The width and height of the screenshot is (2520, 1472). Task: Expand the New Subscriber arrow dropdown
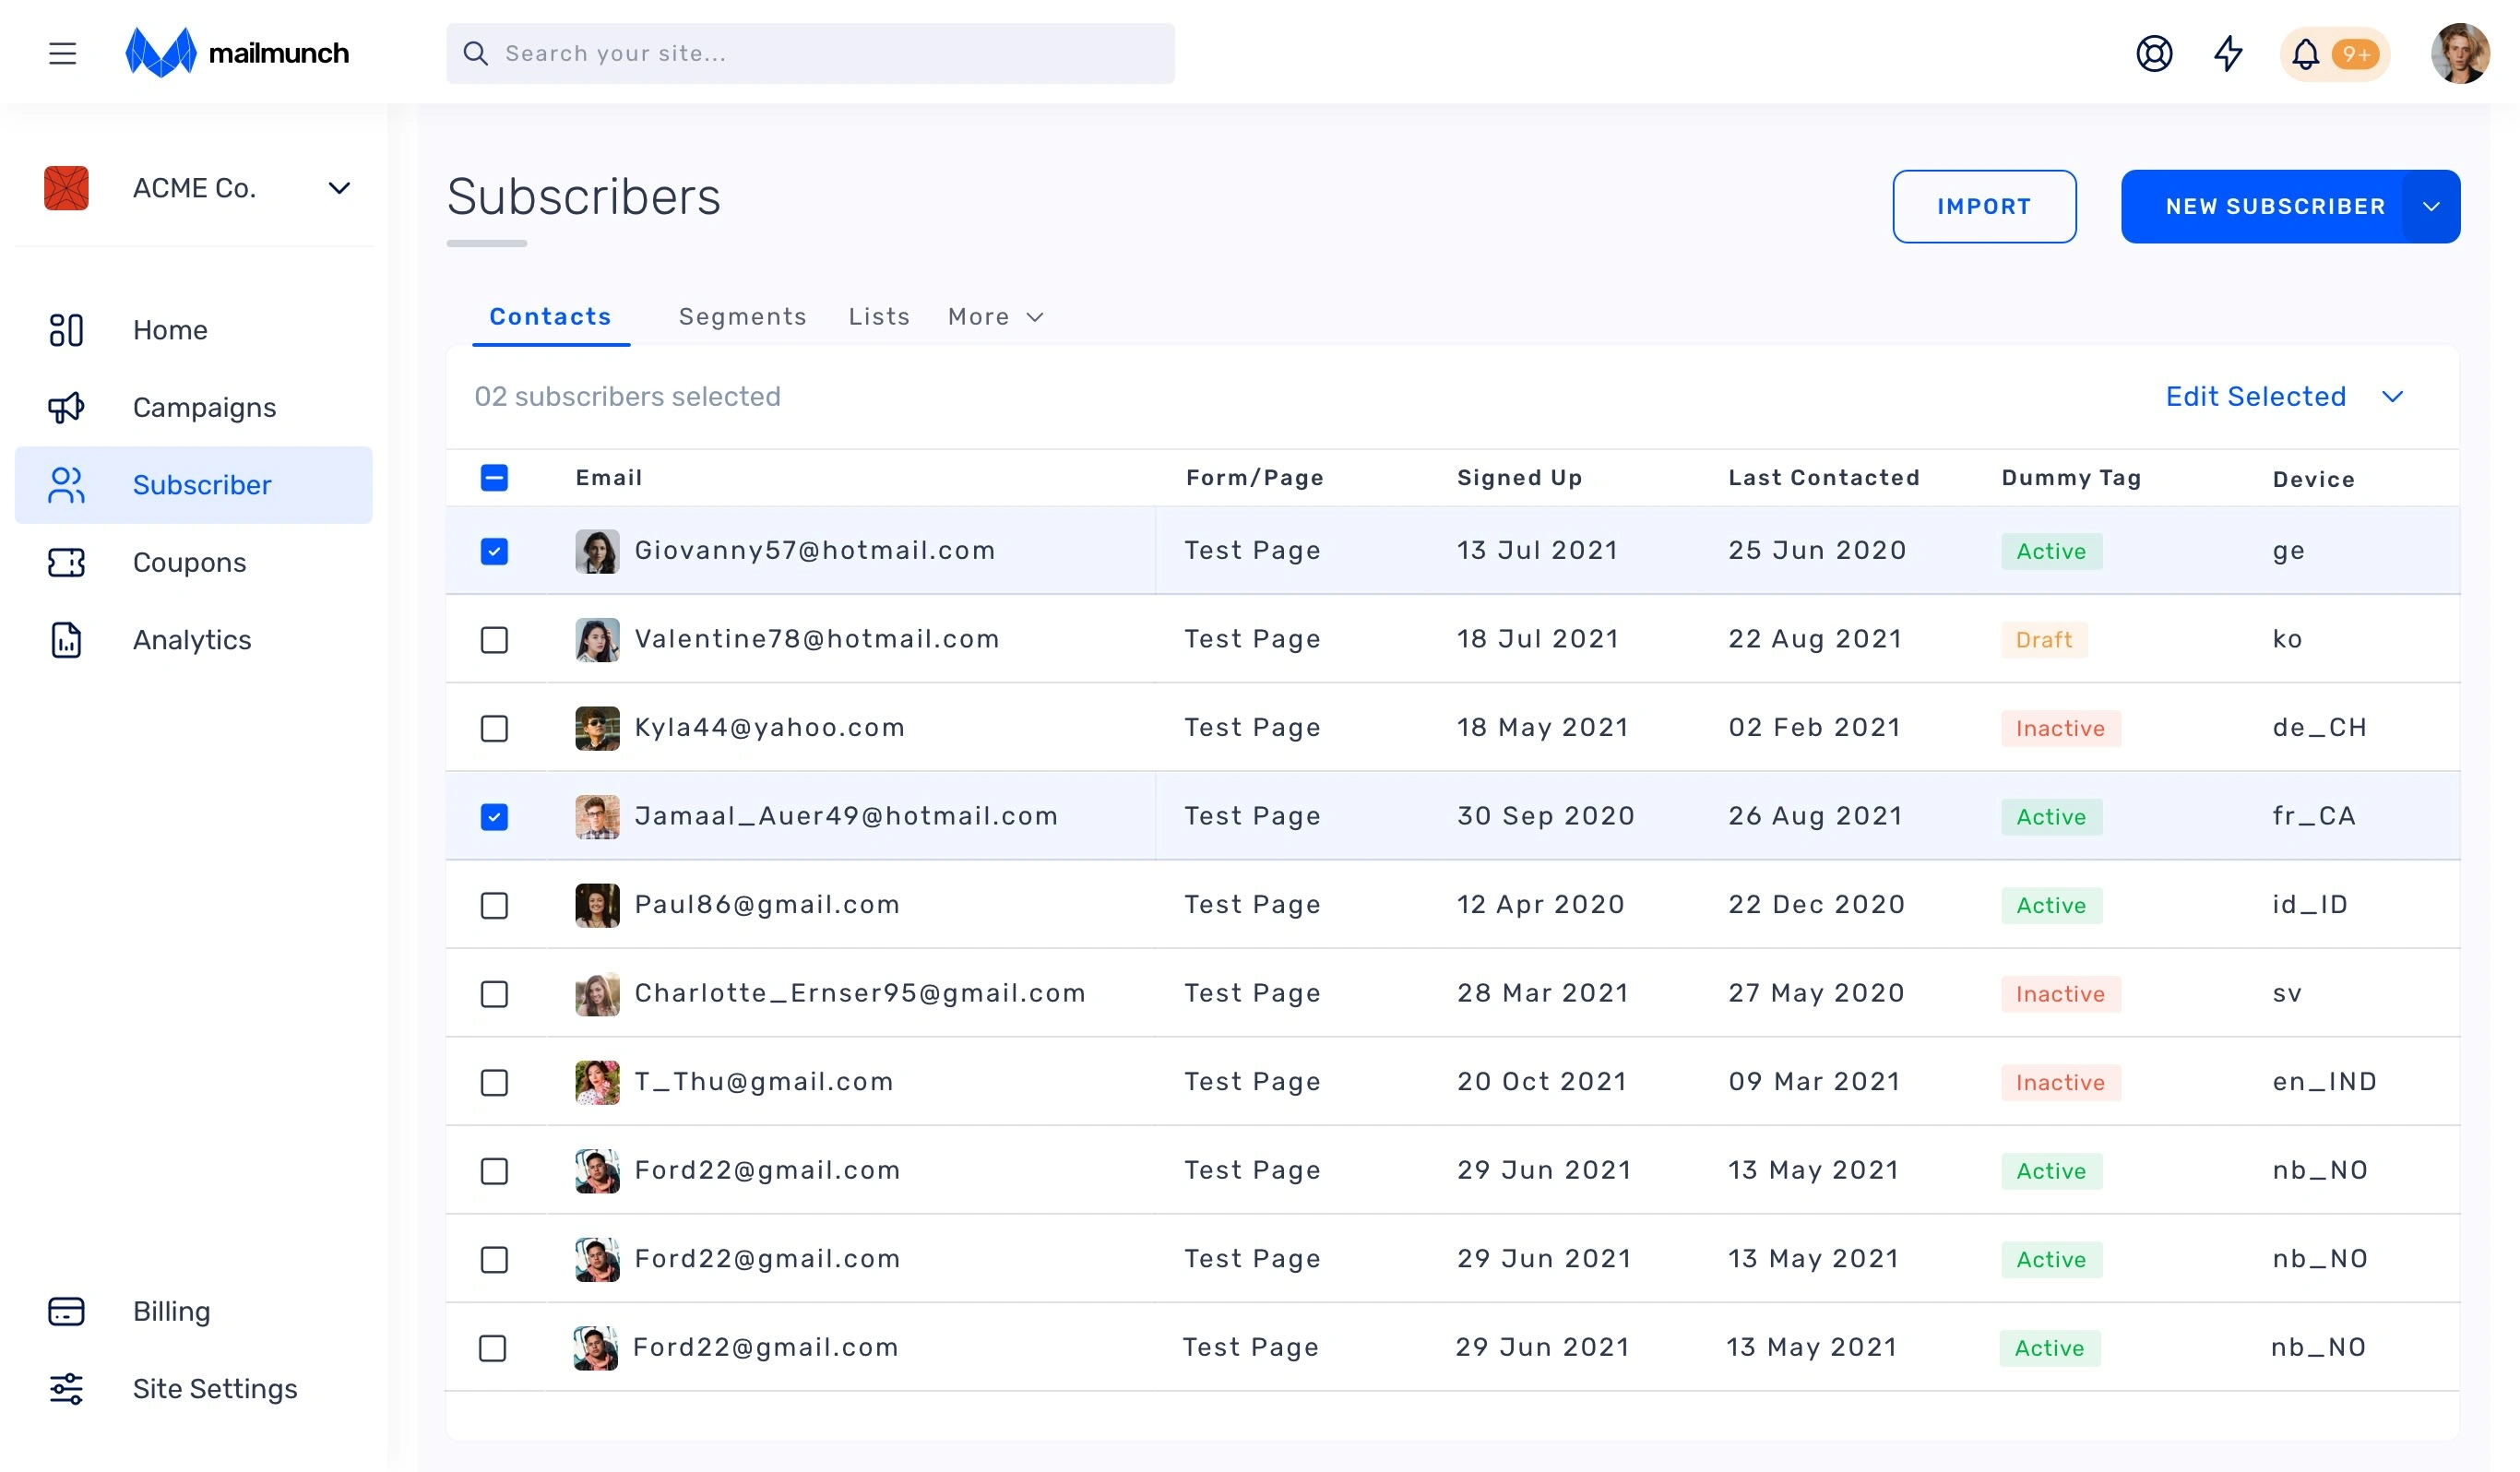[x=2431, y=207]
